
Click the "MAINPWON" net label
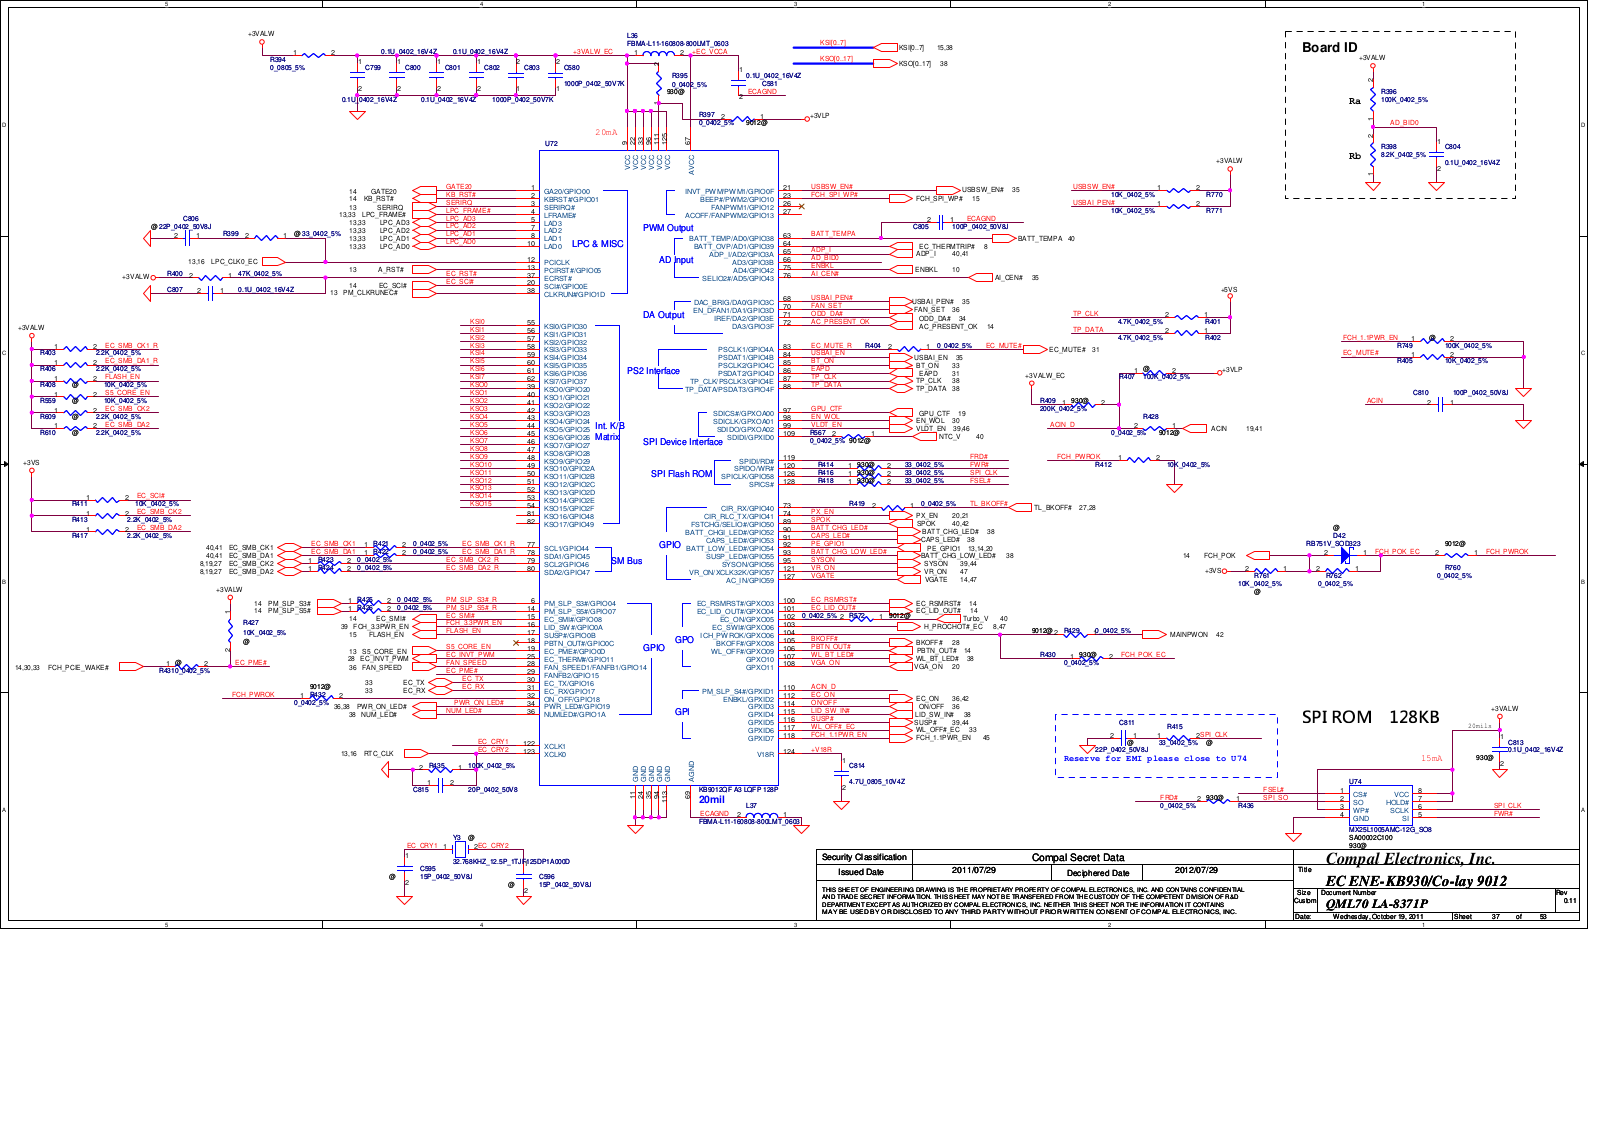(1189, 634)
